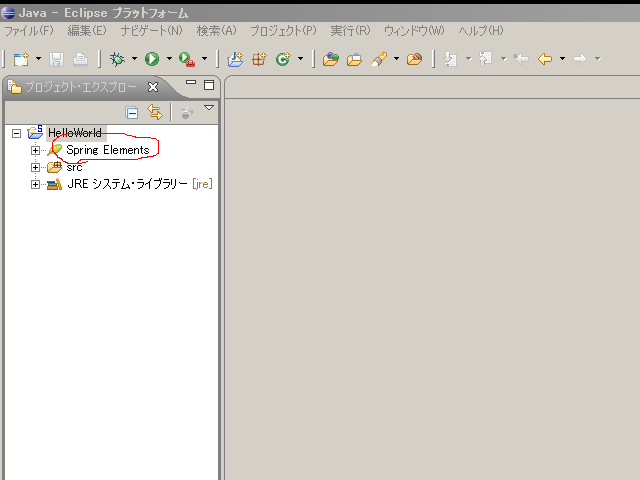The height and width of the screenshot is (480, 640).
Task: Select the HelloWorld project
Action: 75,133
